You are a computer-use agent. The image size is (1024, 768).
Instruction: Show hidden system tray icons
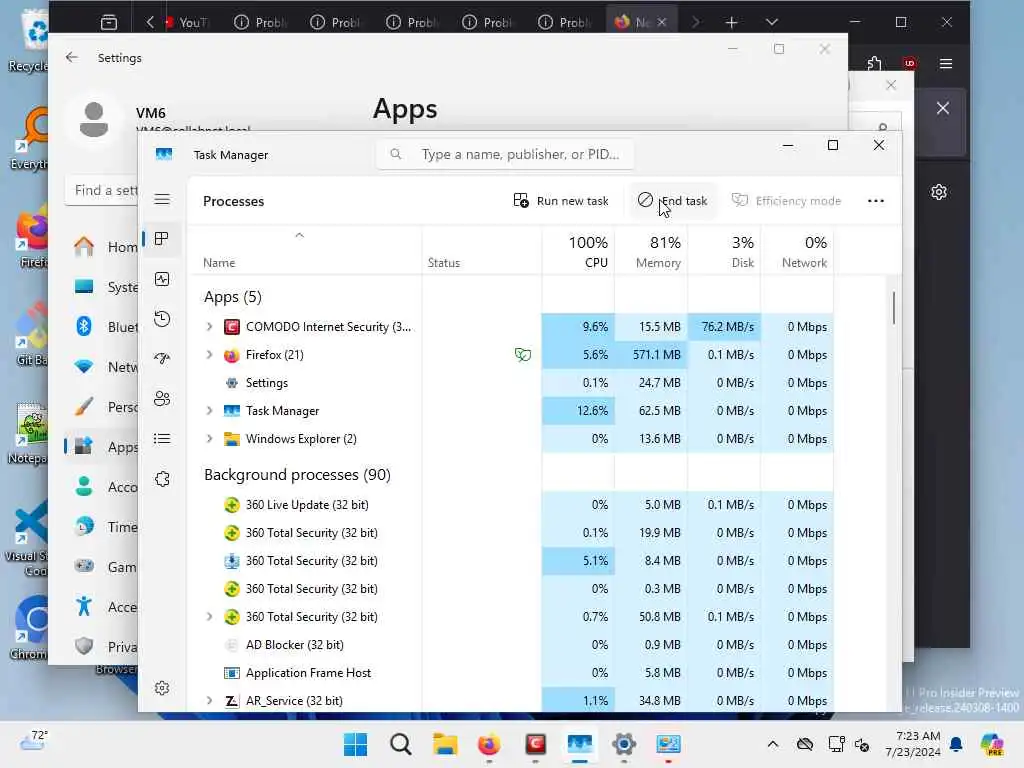(773, 744)
